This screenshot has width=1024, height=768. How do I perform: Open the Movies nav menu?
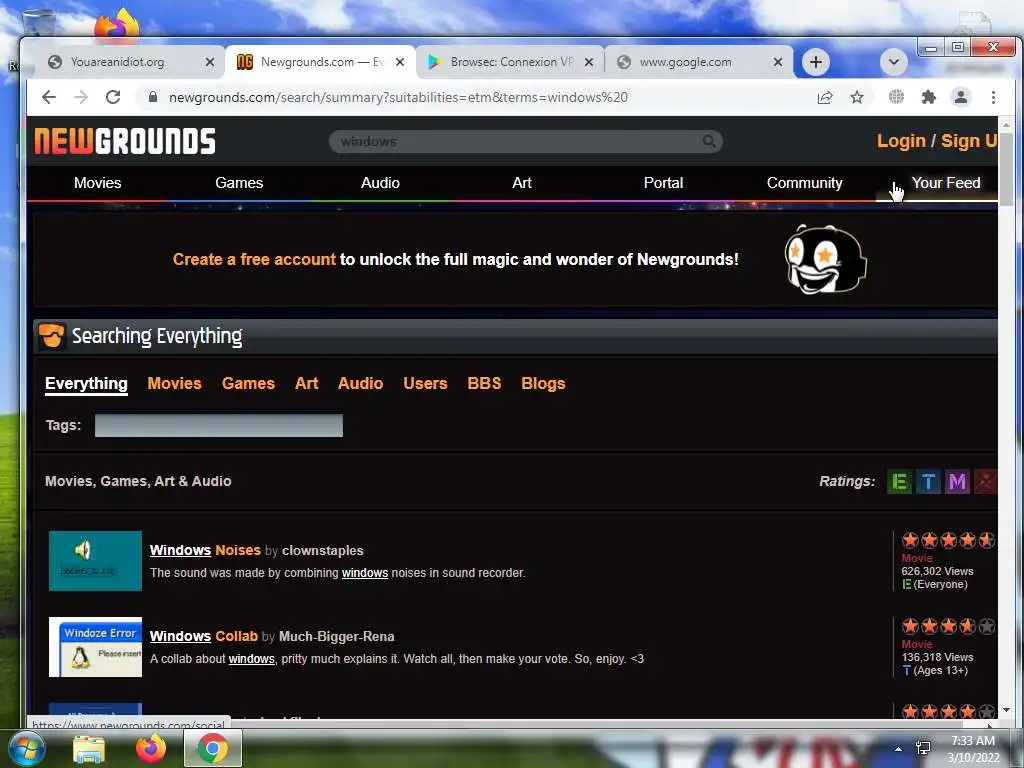click(x=97, y=183)
